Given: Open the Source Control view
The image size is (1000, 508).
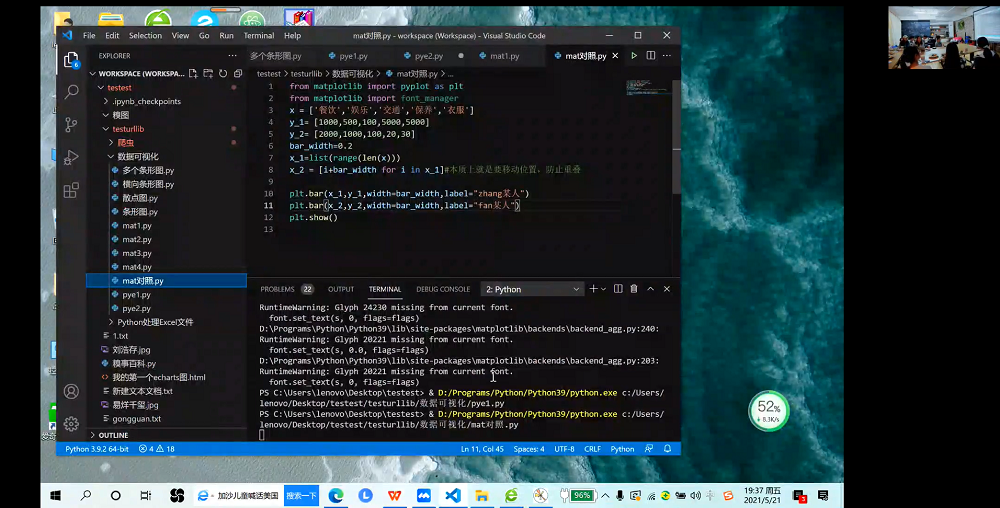Looking at the screenshot, I should (x=71, y=124).
